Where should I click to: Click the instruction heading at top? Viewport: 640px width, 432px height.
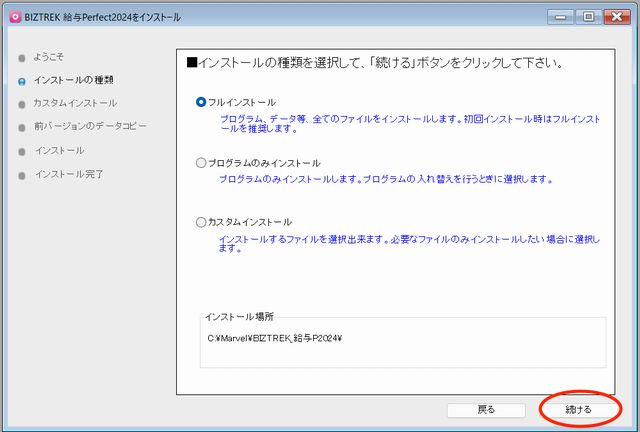click(x=375, y=63)
